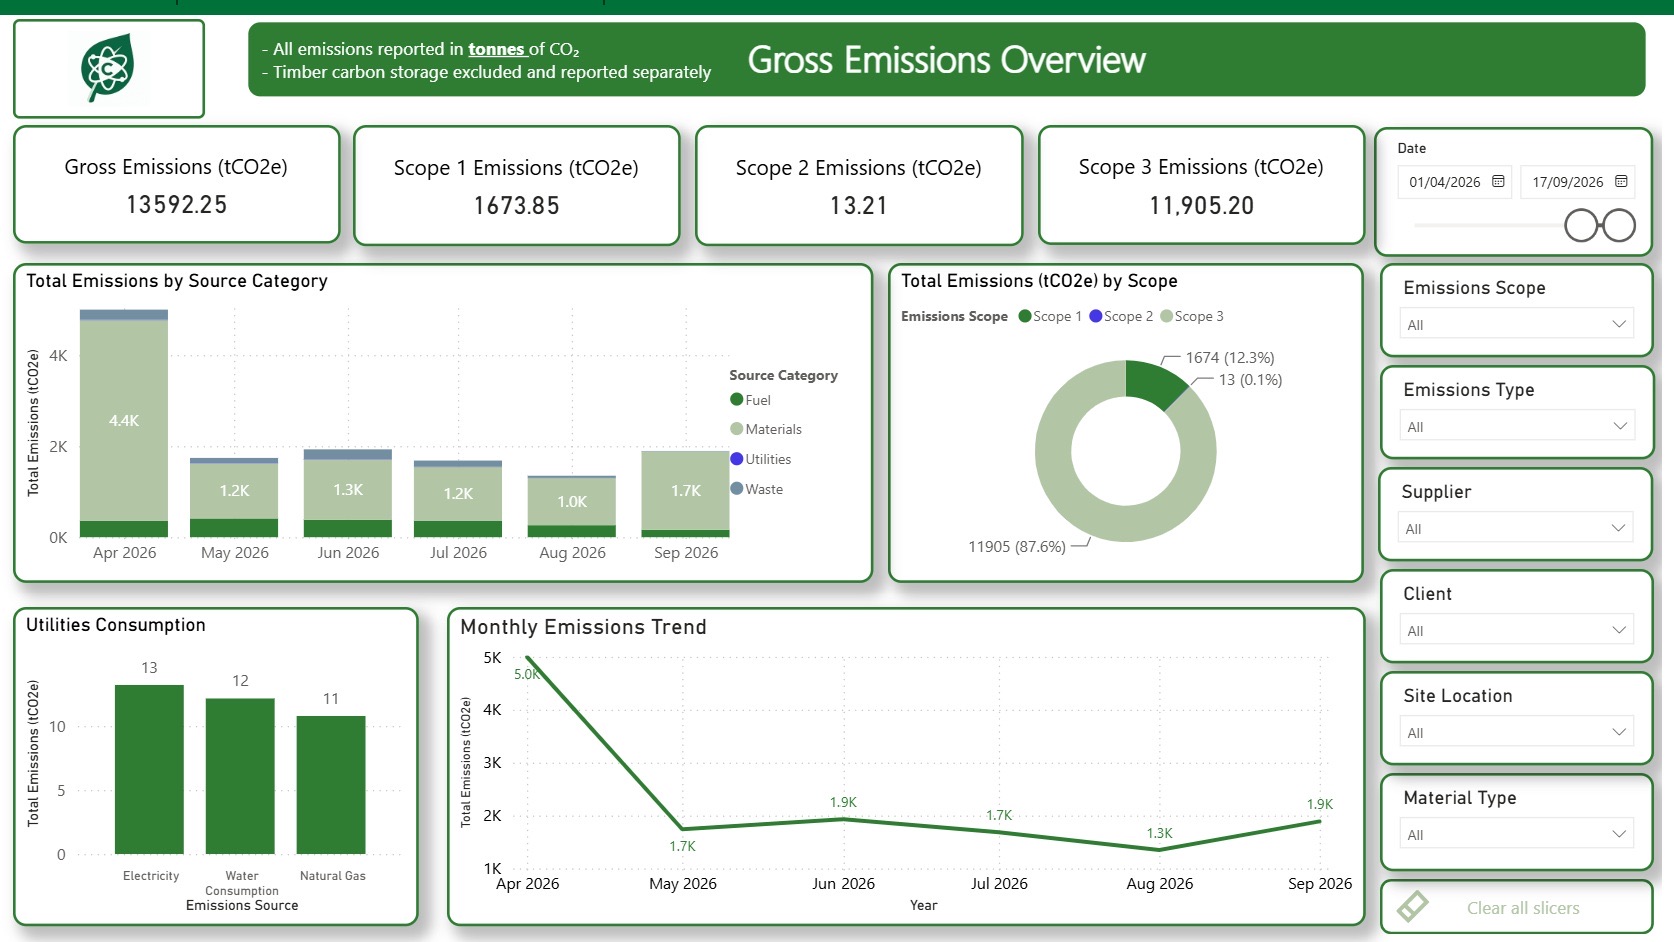This screenshot has width=1674, height=942.
Task: Click the Natural Gas bar
Action: point(331,785)
